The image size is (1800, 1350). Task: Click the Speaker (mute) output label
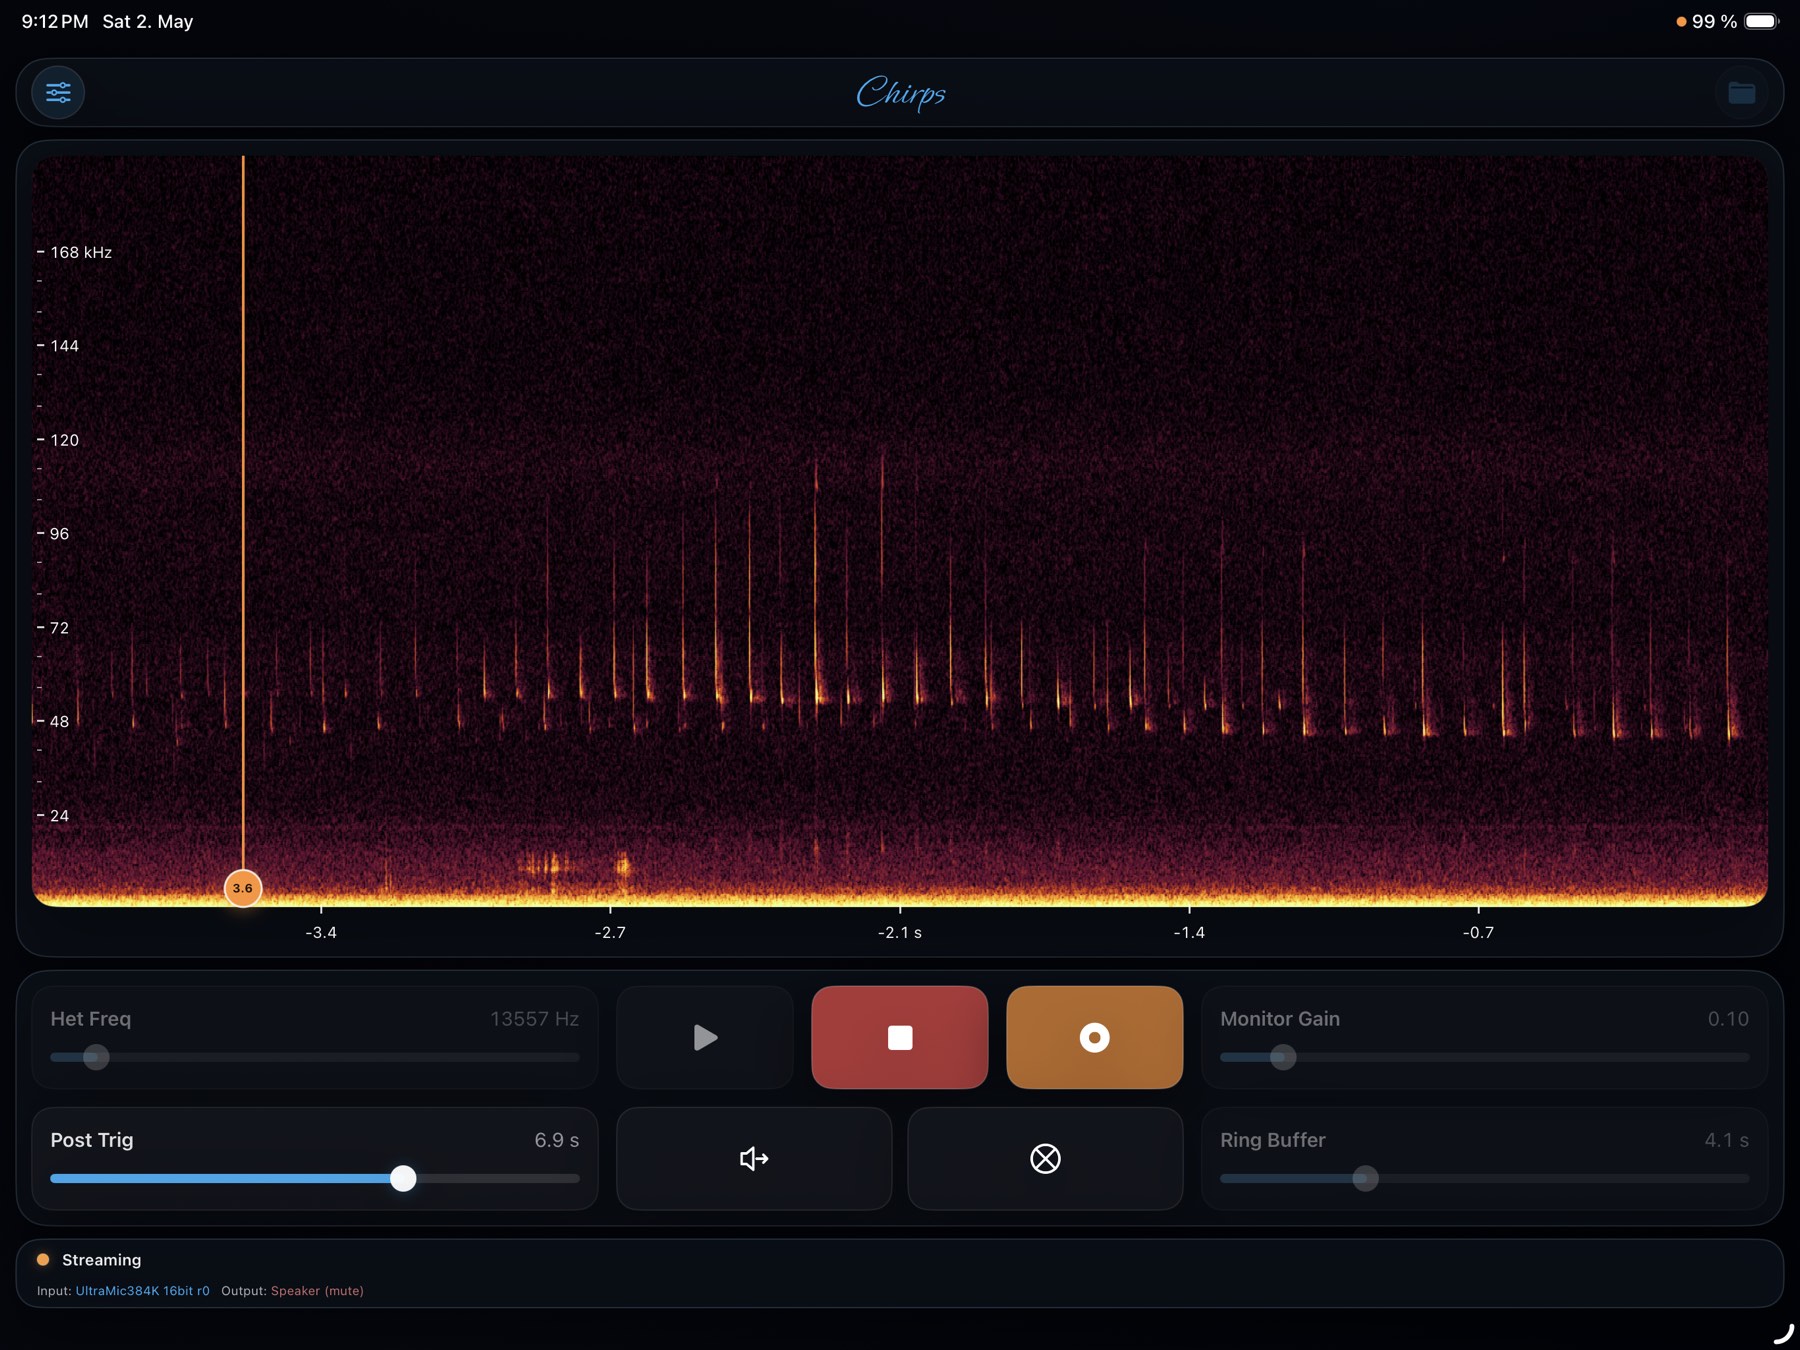coord(317,1291)
